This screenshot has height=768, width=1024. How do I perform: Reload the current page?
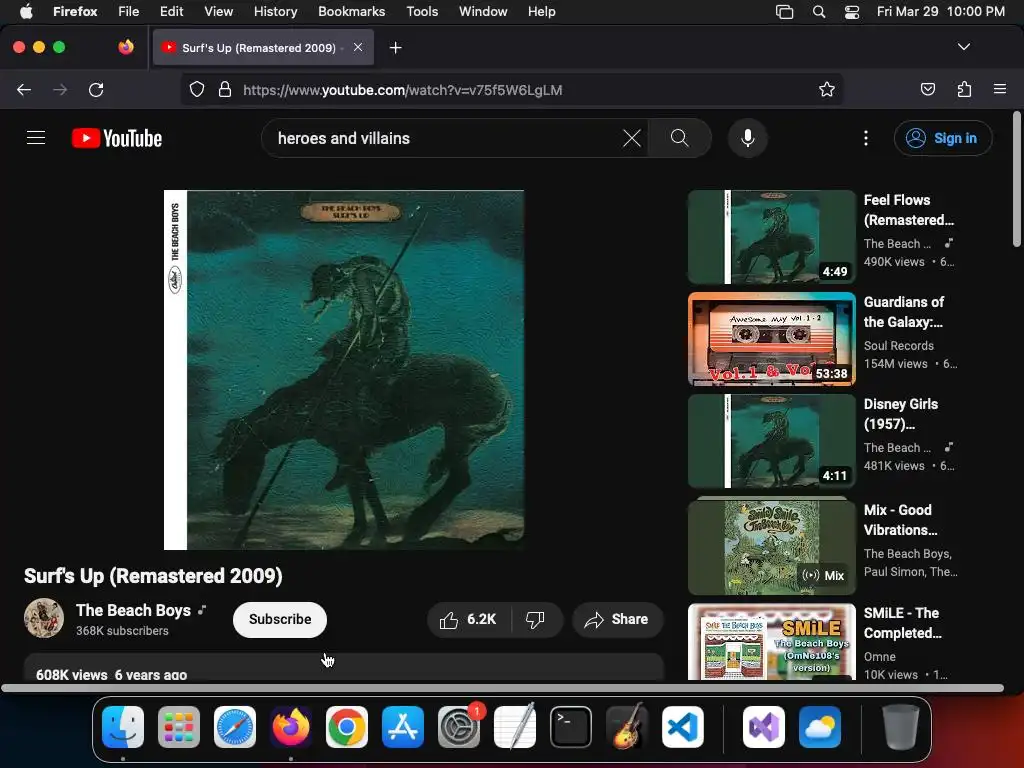click(x=96, y=89)
